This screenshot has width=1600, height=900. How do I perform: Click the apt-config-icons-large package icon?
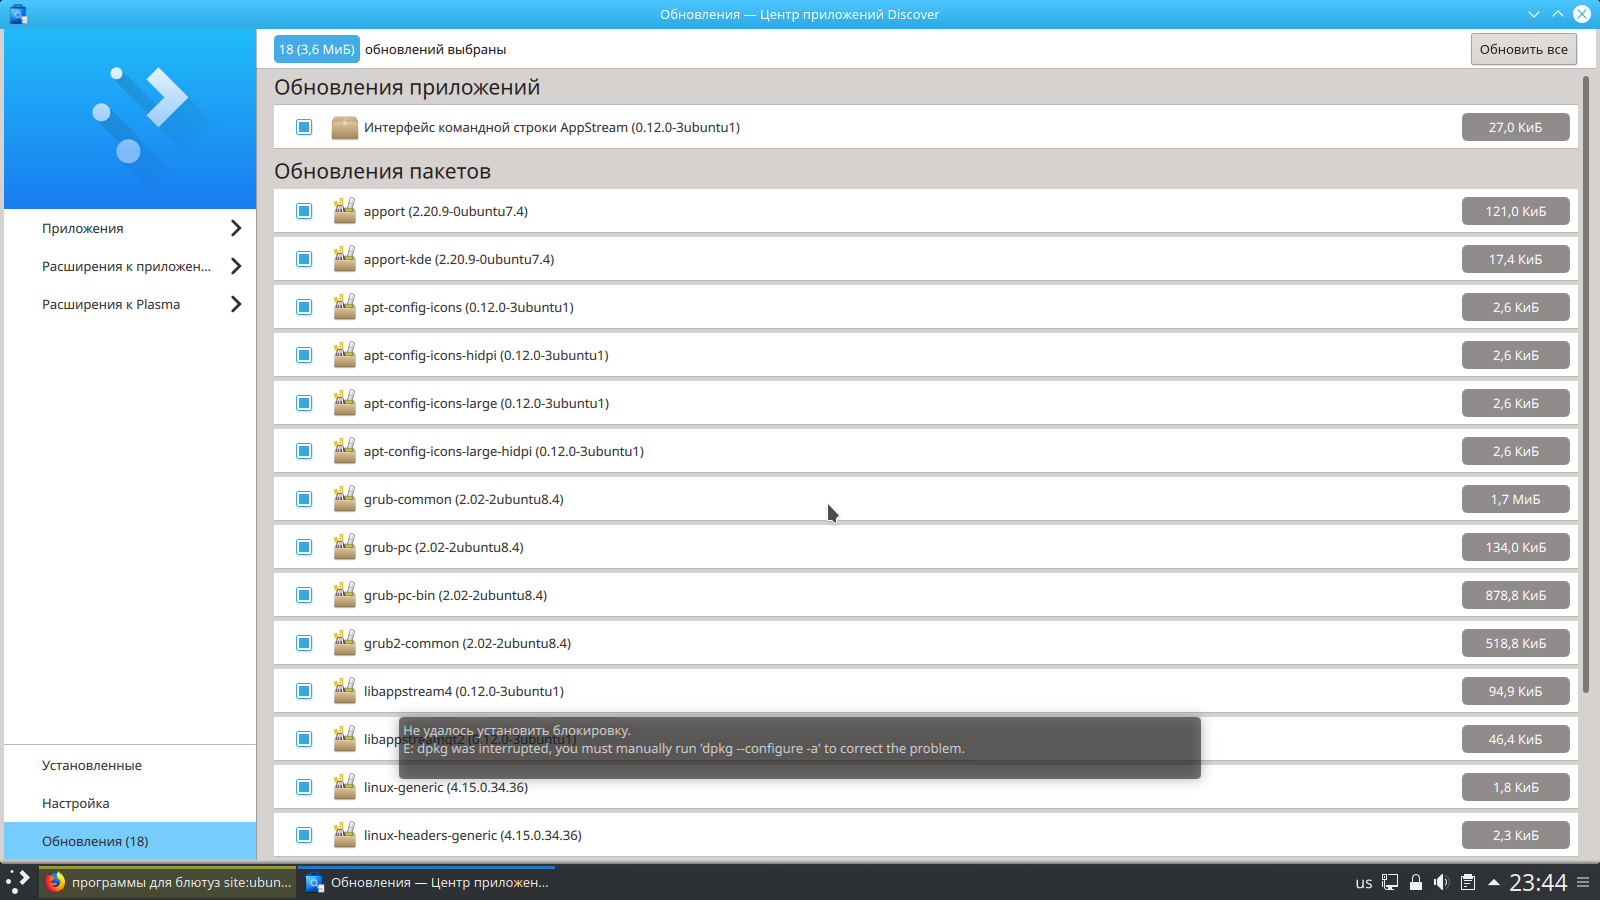[345, 403]
